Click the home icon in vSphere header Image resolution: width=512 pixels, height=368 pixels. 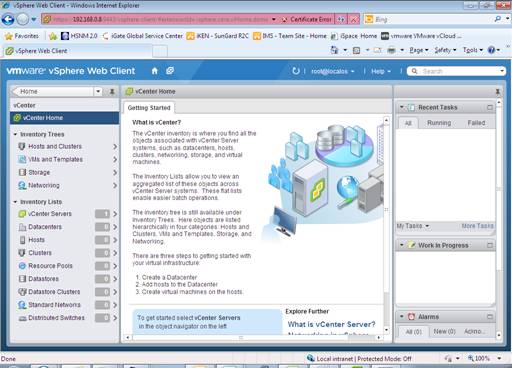(x=154, y=71)
